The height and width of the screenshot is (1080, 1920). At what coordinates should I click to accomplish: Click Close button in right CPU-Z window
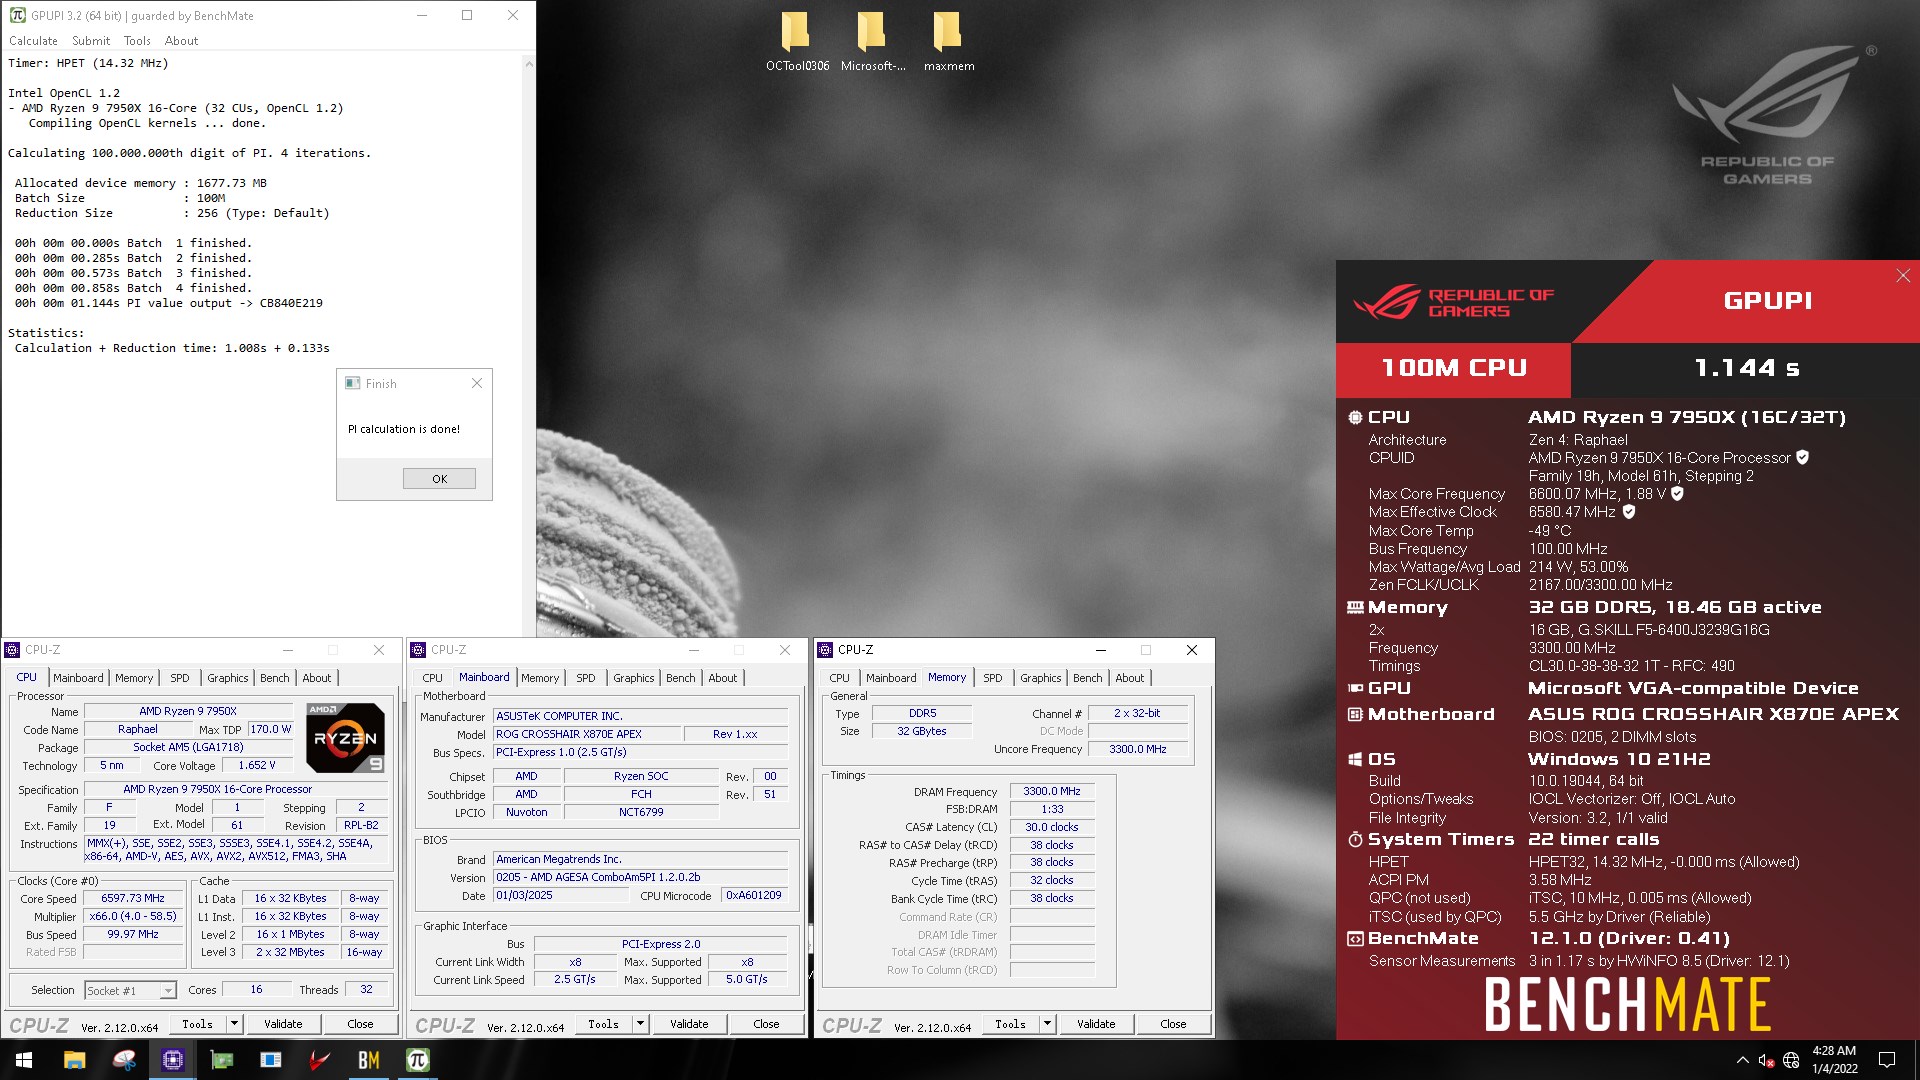click(x=1173, y=1024)
